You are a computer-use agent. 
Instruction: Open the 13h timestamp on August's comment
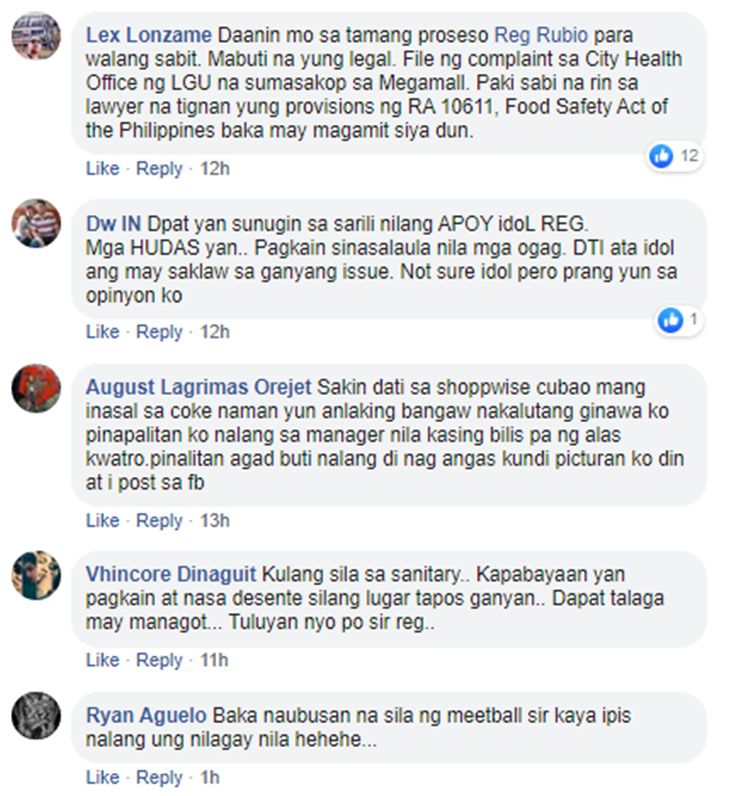(214, 520)
